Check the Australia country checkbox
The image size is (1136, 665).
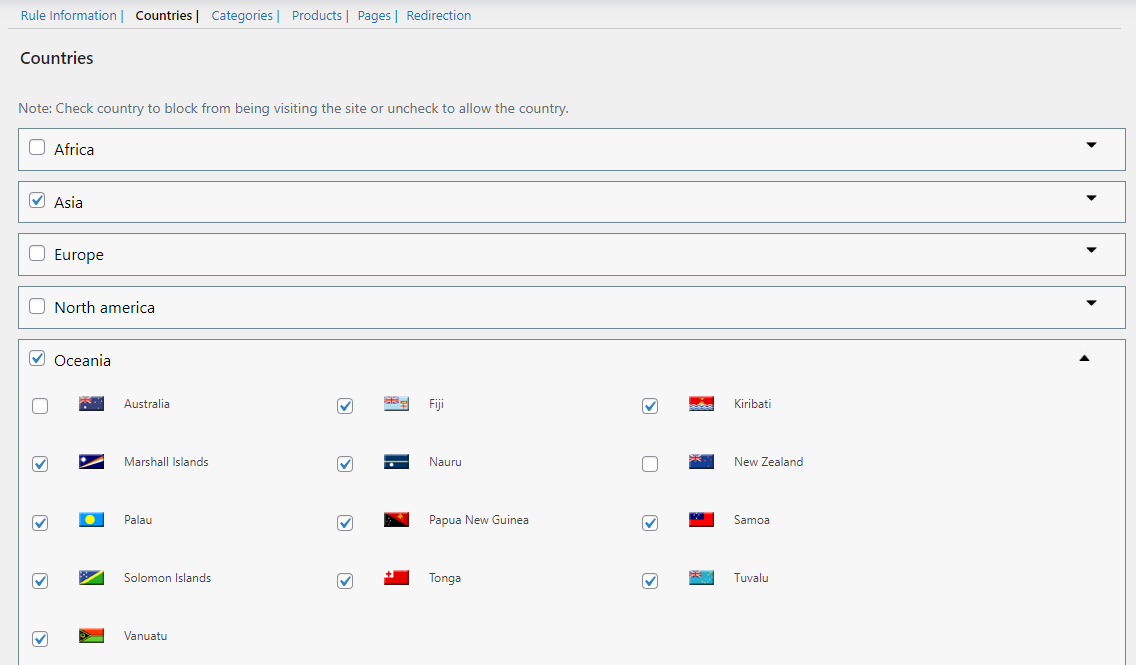pyautogui.click(x=40, y=406)
